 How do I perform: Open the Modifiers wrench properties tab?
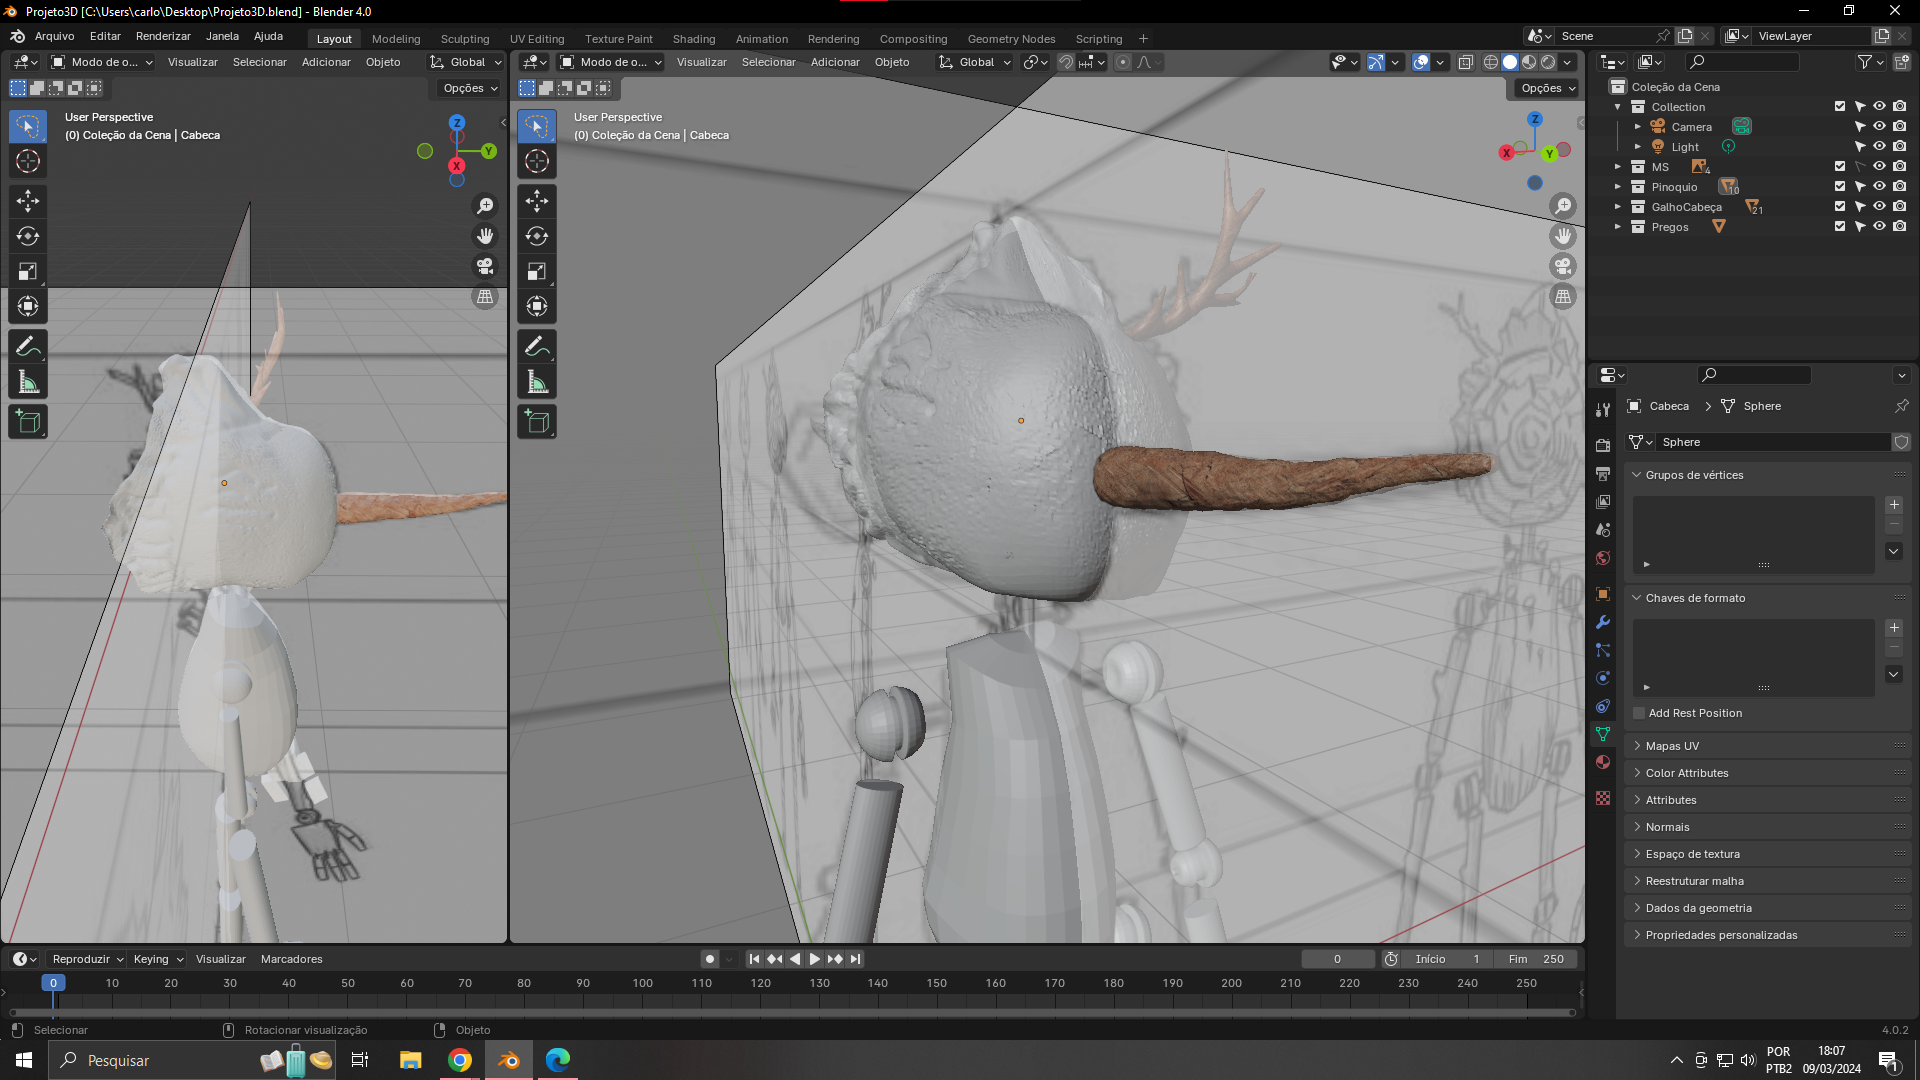1603,622
